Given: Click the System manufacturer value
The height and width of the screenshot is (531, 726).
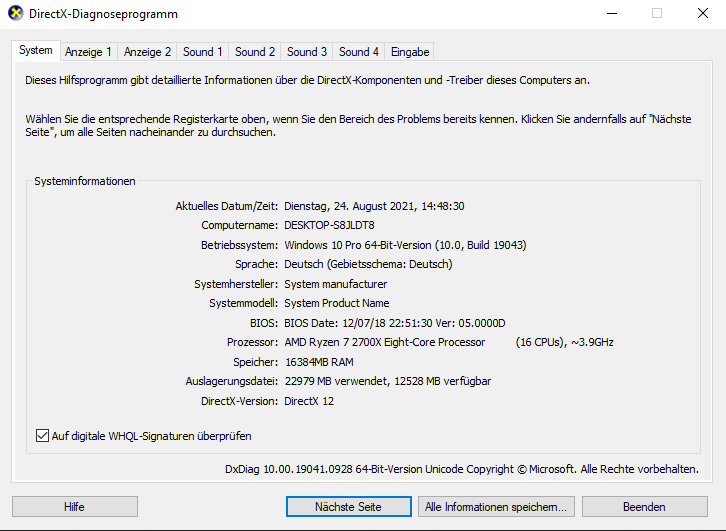Looking at the screenshot, I should 335,284.
